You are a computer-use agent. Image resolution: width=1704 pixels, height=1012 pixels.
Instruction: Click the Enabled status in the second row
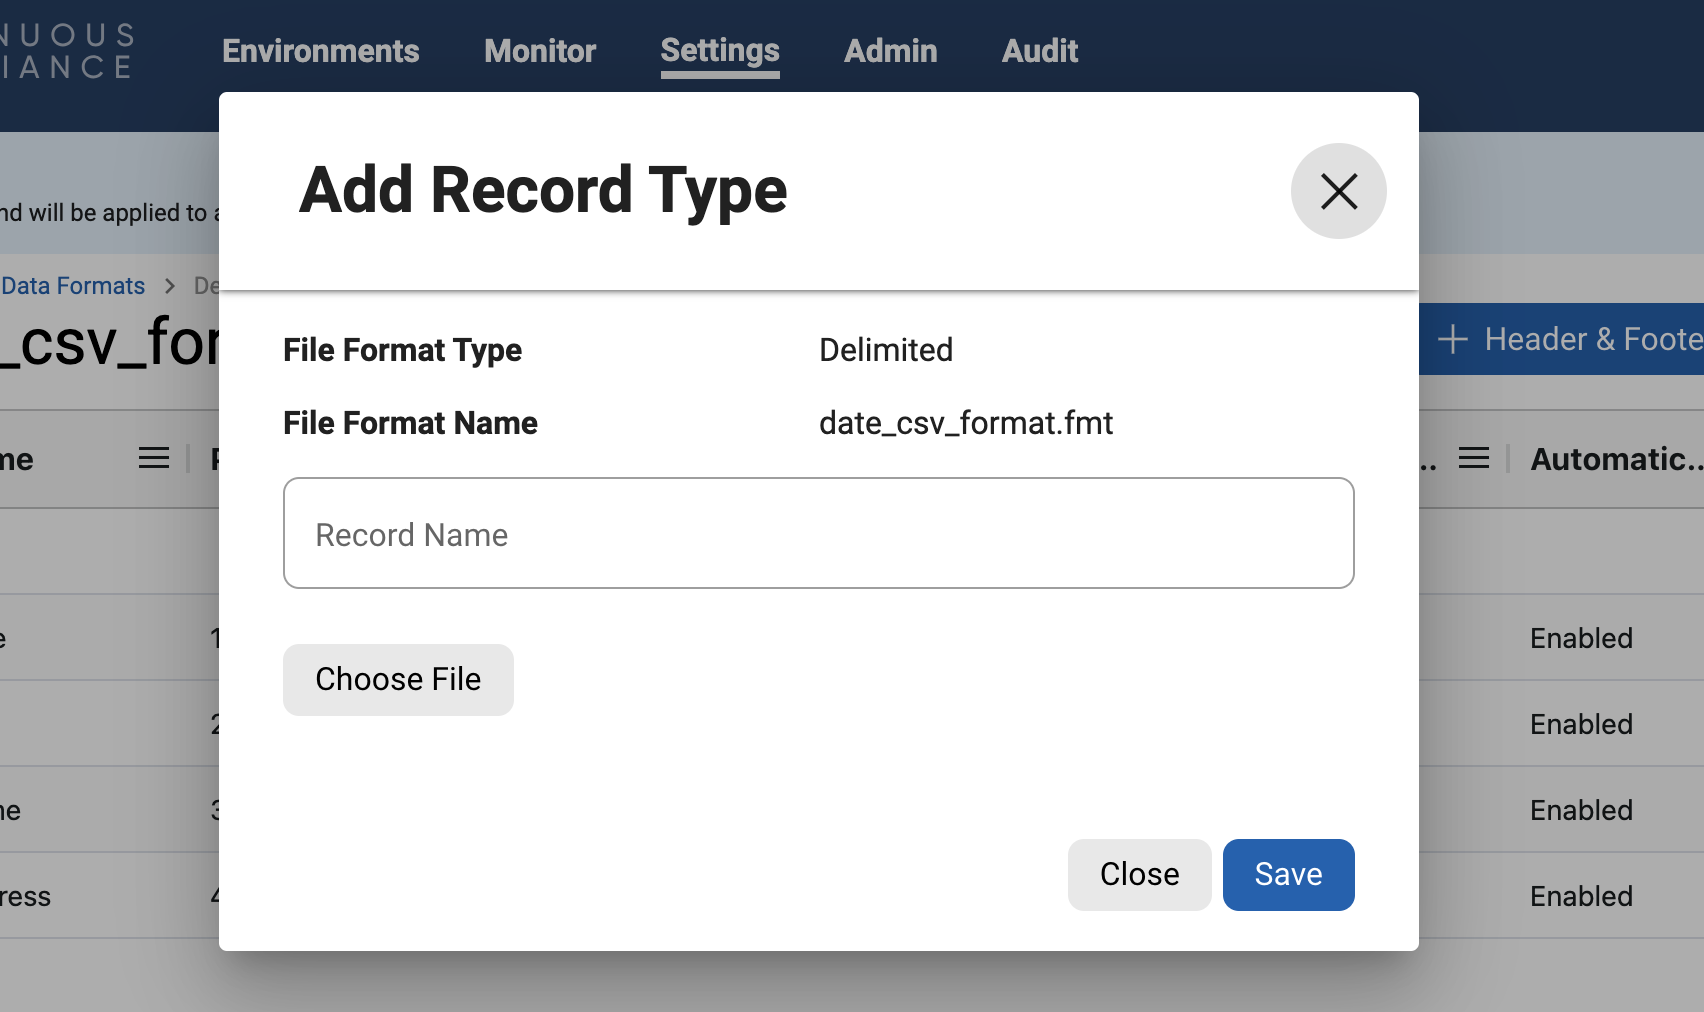1581,724
